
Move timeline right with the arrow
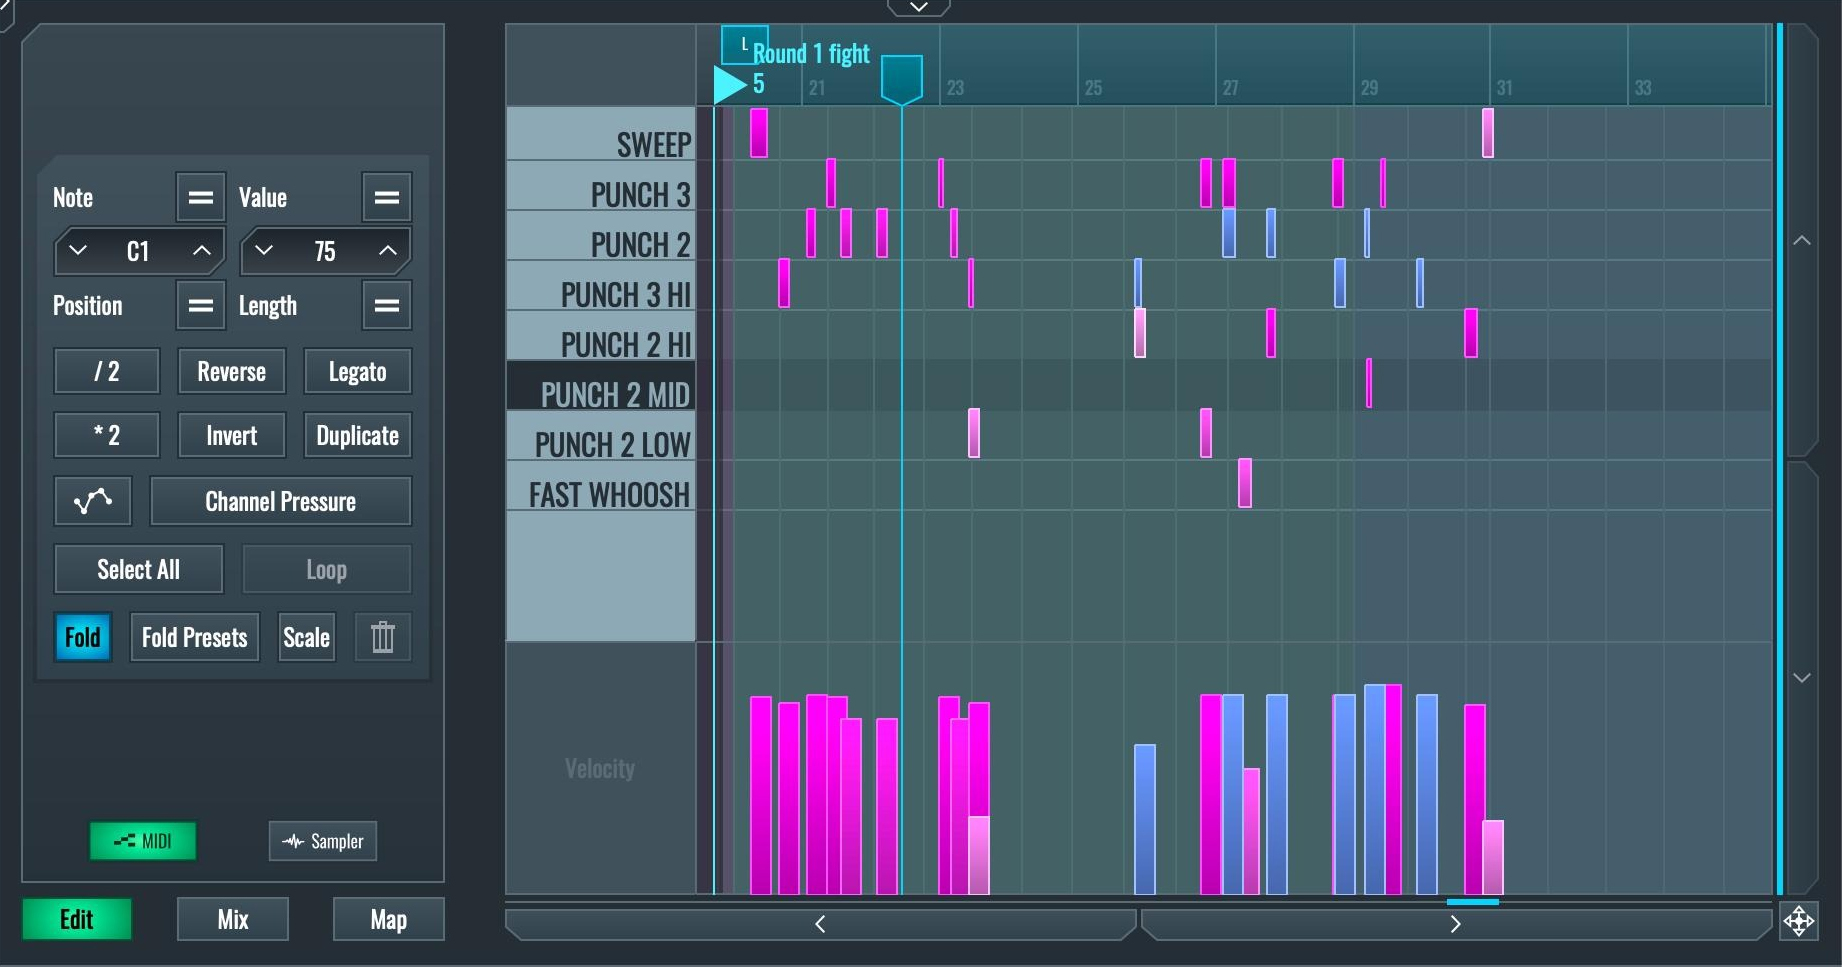click(x=1456, y=924)
